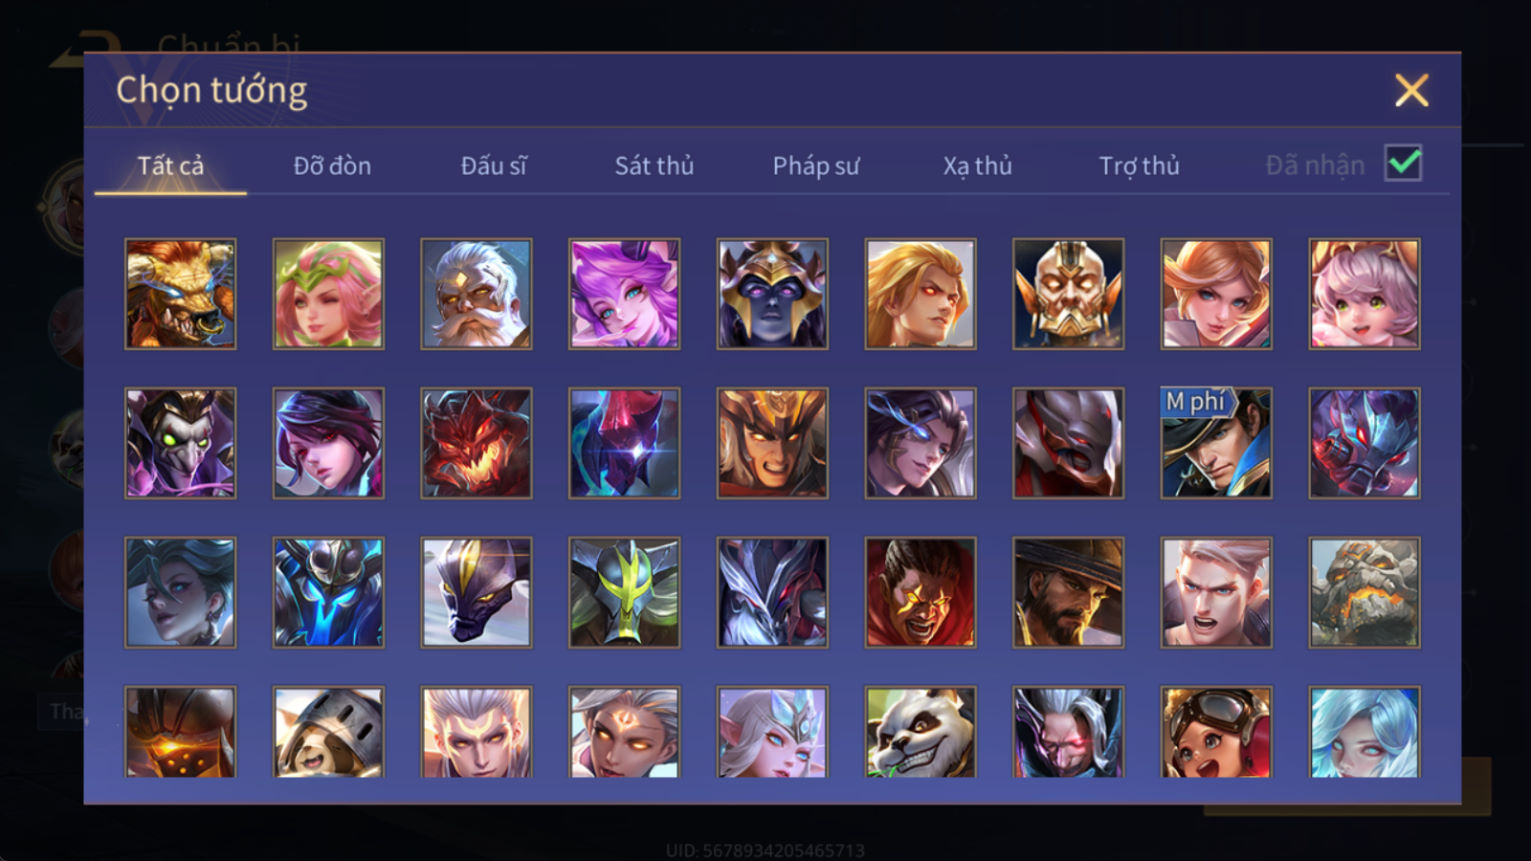Choose the purple-haired girl hero portrait
Image resolution: width=1531 pixels, height=861 pixels.
(624, 294)
